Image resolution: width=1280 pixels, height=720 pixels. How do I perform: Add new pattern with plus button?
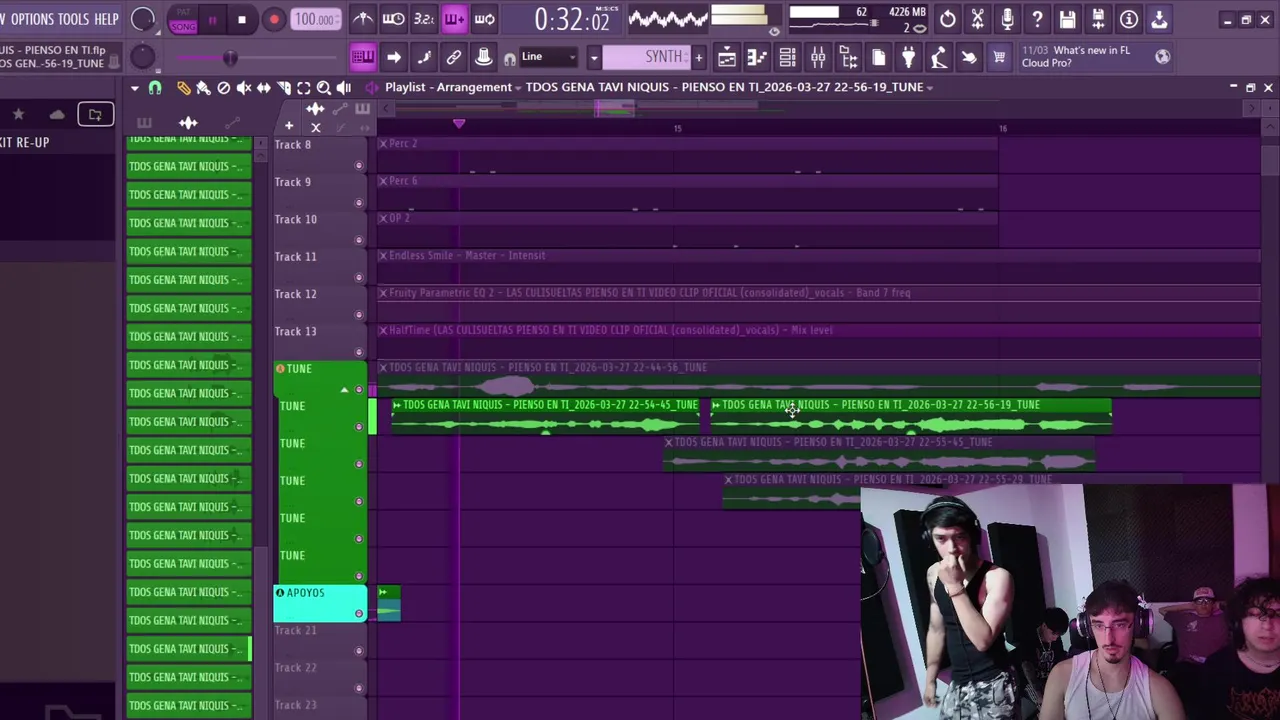coord(699,57)
